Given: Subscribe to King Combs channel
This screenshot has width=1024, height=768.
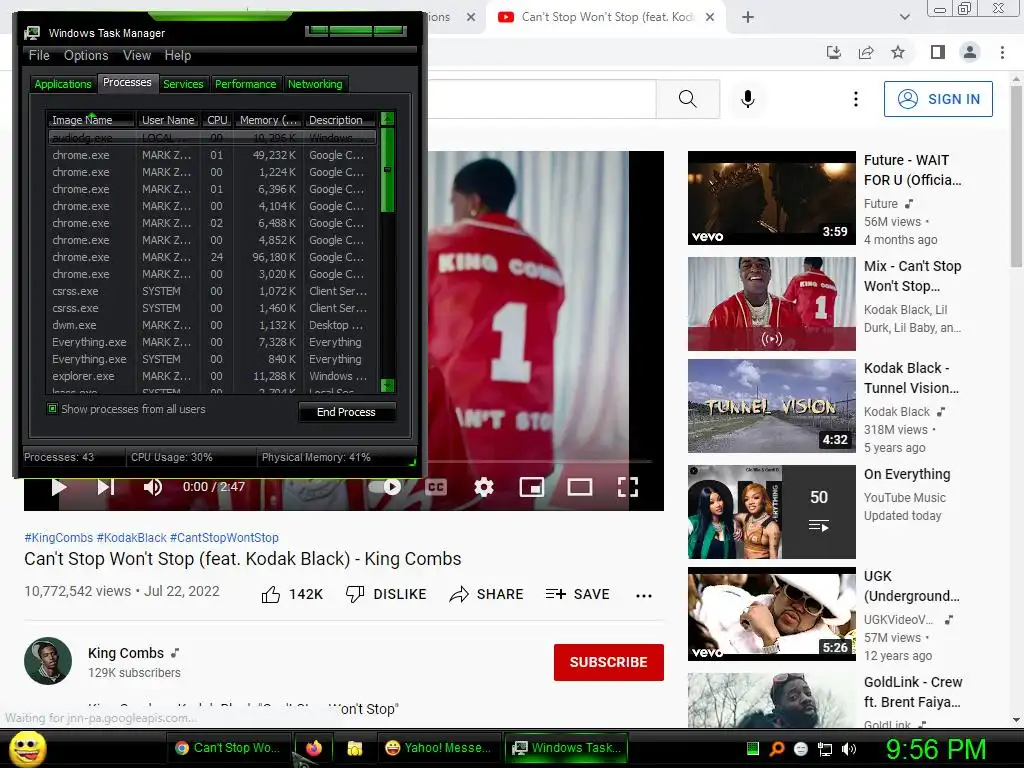Looking at the screenshot, I should pyautogui.click(x=609, y=662).
